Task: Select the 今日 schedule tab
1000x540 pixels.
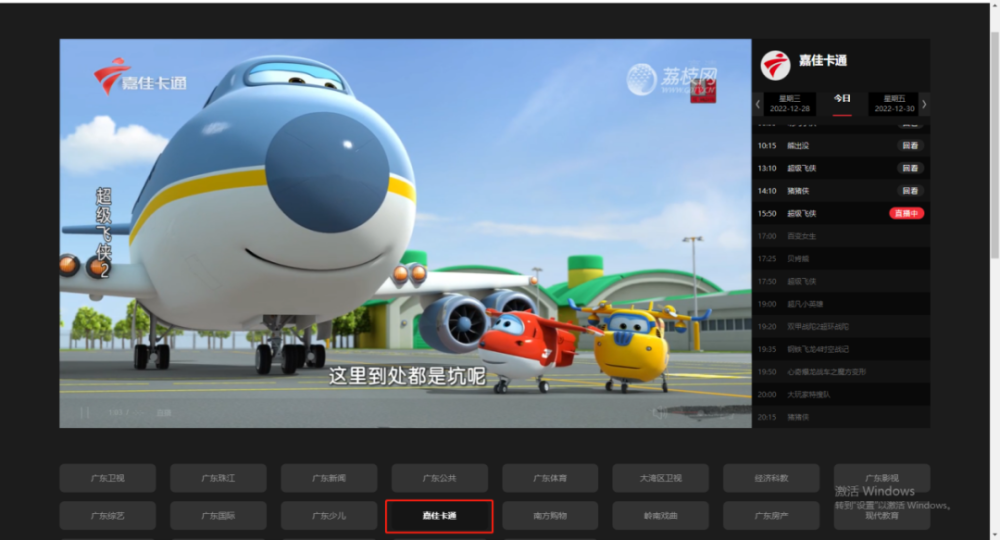Action: (842, 104)
